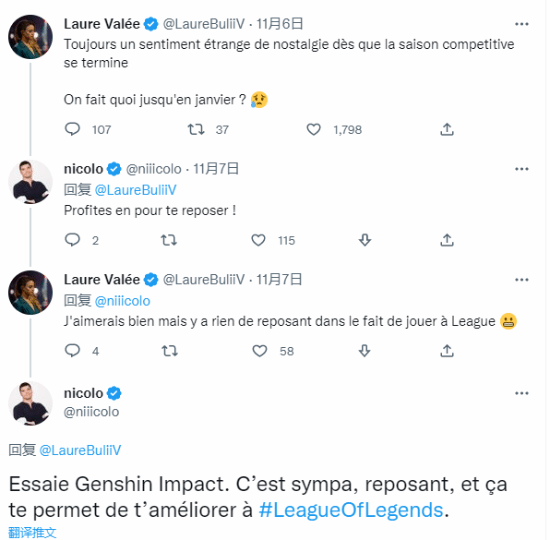Open more options on the 11月6日 tweet
The width and height of the screenshot is (550, 540).
522,24
